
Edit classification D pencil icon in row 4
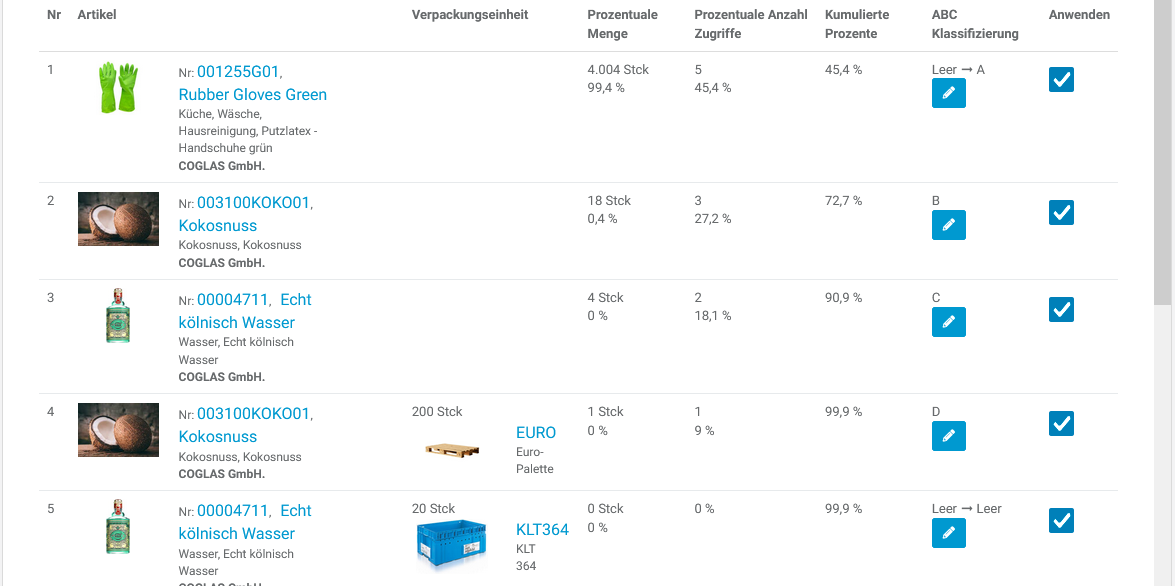point(948,436)
